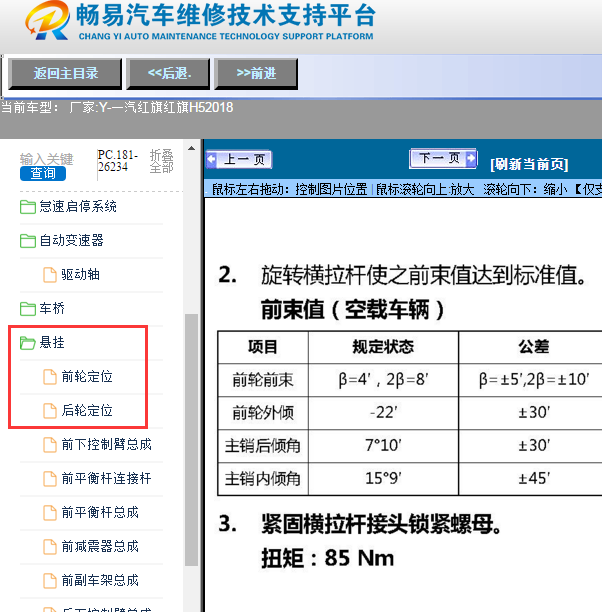Open the 自动变速器 tree item

[x=71, y=240]
